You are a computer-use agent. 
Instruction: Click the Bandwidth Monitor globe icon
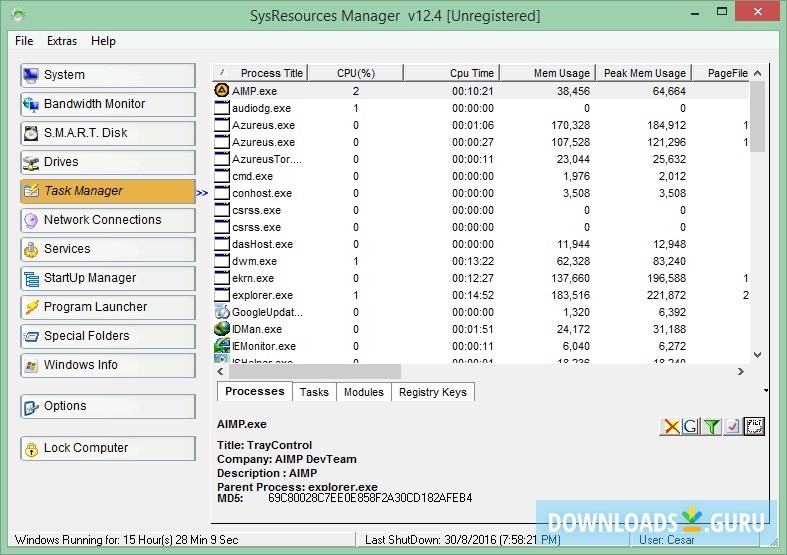[31, 104]
